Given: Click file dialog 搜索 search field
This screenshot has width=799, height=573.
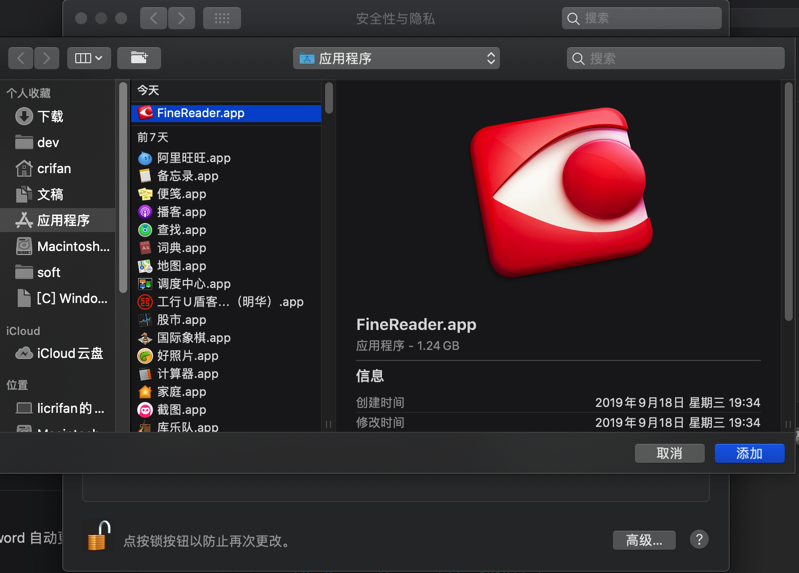Looking at the screenshot, I should click(x=676, y=58).
